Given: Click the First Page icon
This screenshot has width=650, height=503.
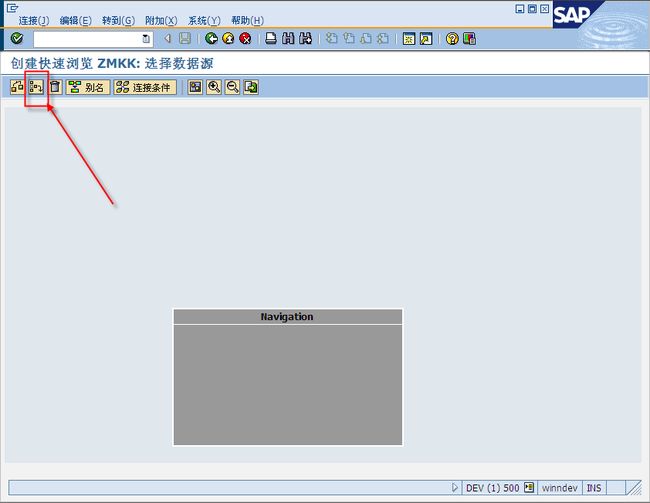Looking at the screenshot, I should [x=331, y=39].
